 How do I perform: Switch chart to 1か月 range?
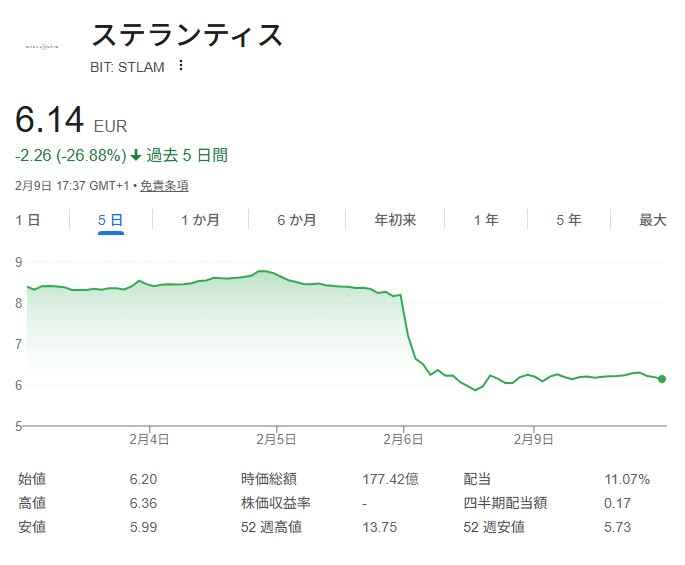point(199,220)
